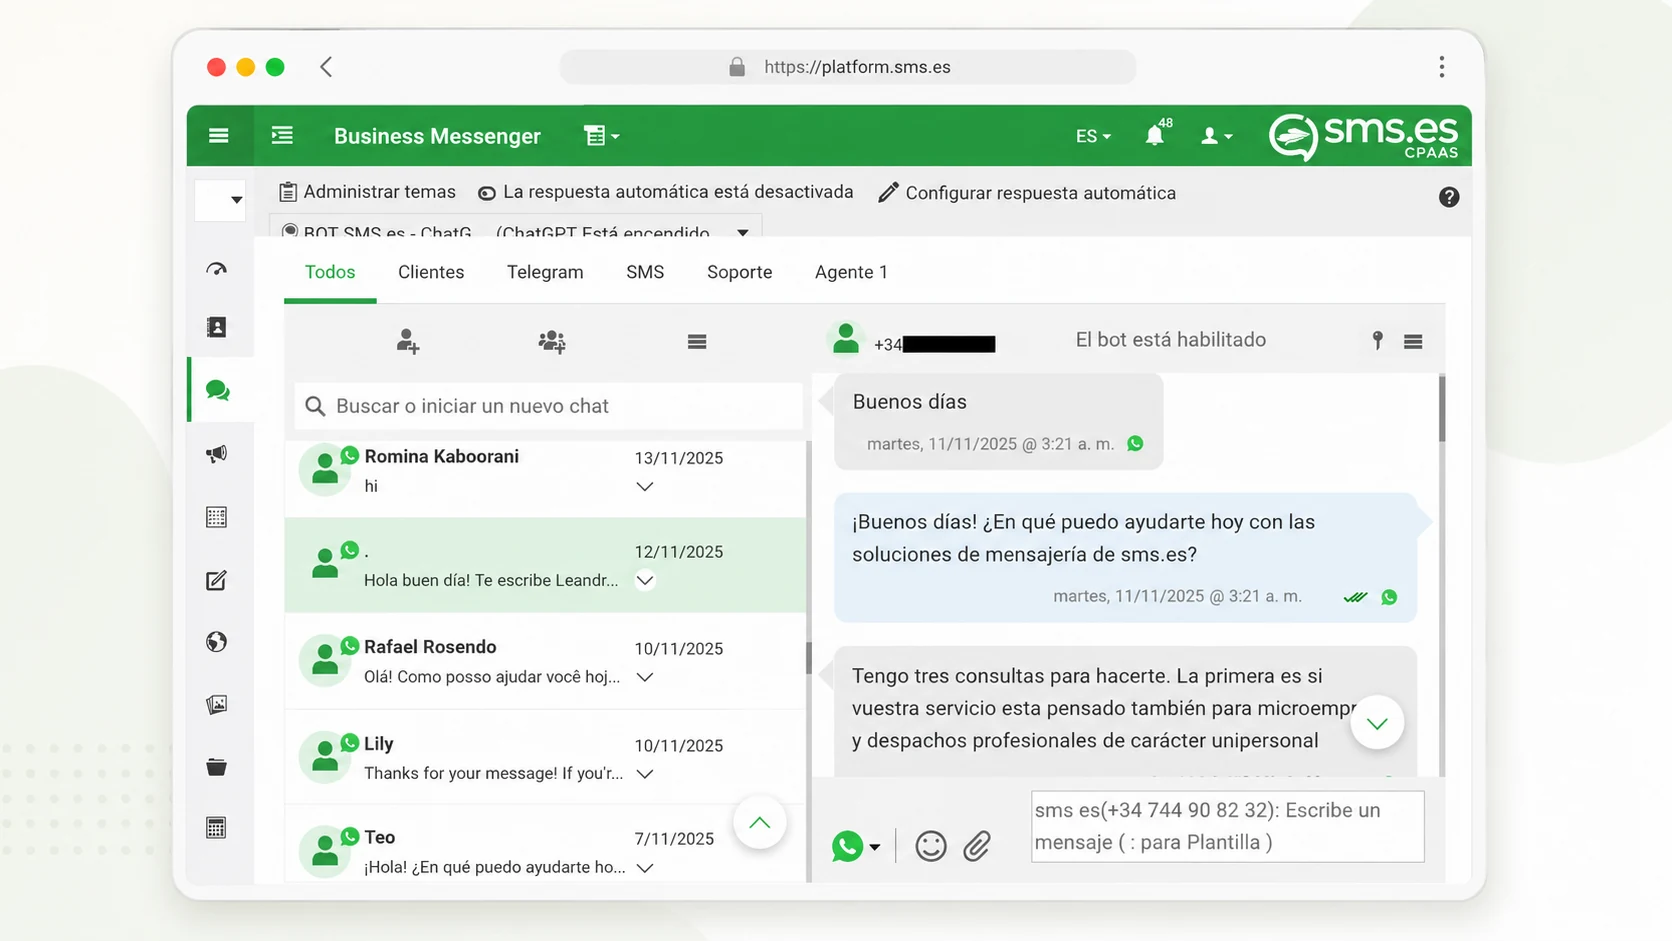1672x941 pixels.
Task: Switch to the SMS tab
Action: point(645,272)
